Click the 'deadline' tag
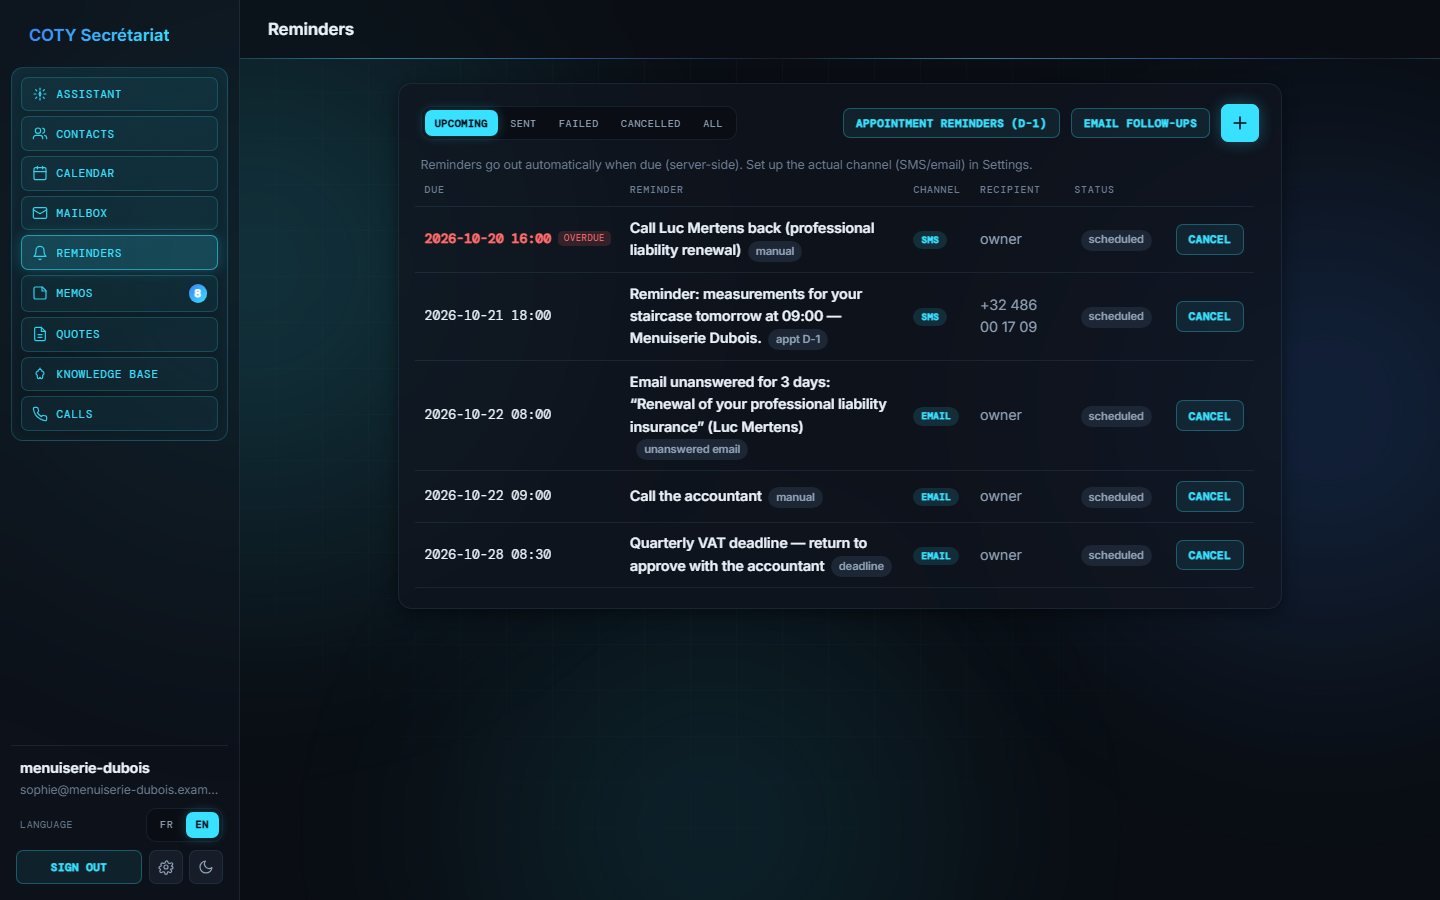 click(x=861, y=566)
